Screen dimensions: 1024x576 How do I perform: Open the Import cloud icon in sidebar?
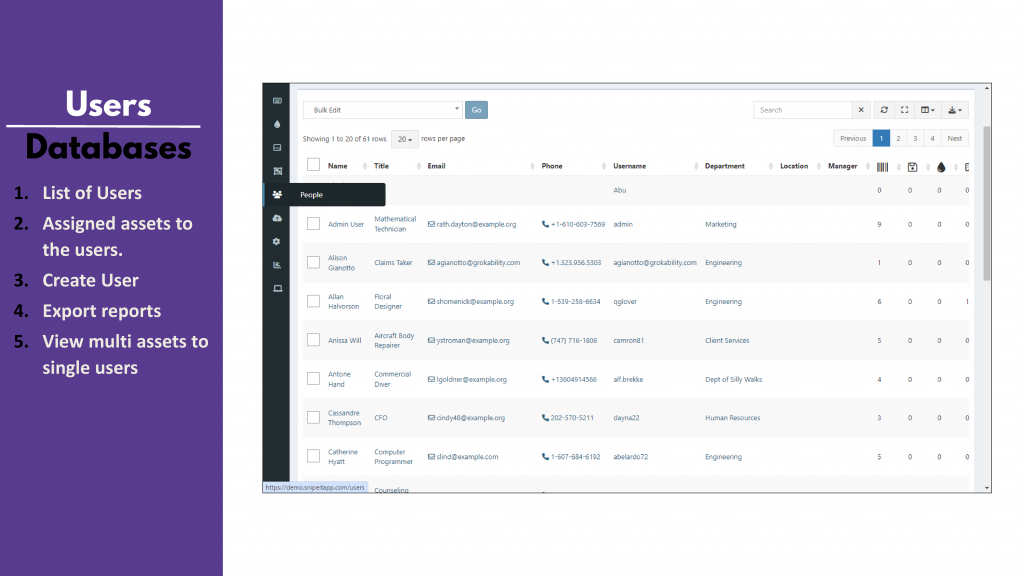click(277, 218)
